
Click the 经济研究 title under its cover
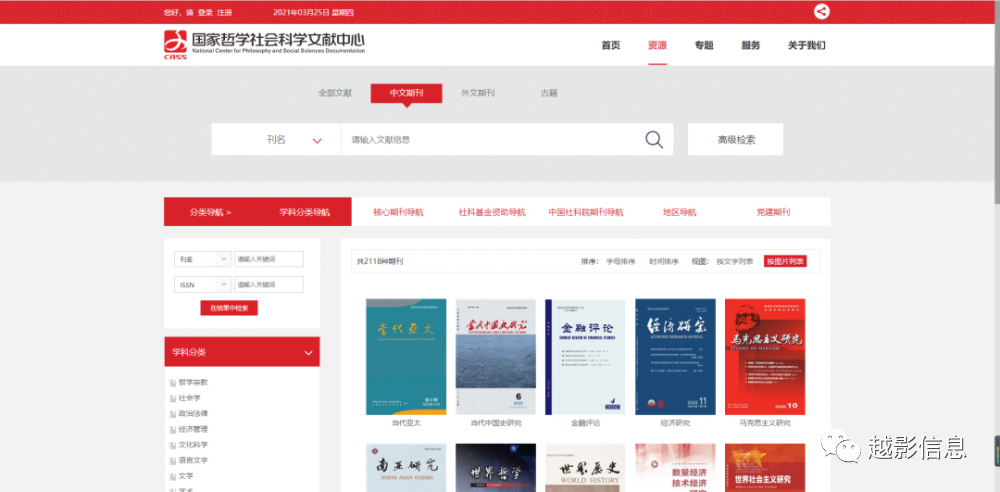[x=675, y=423]
